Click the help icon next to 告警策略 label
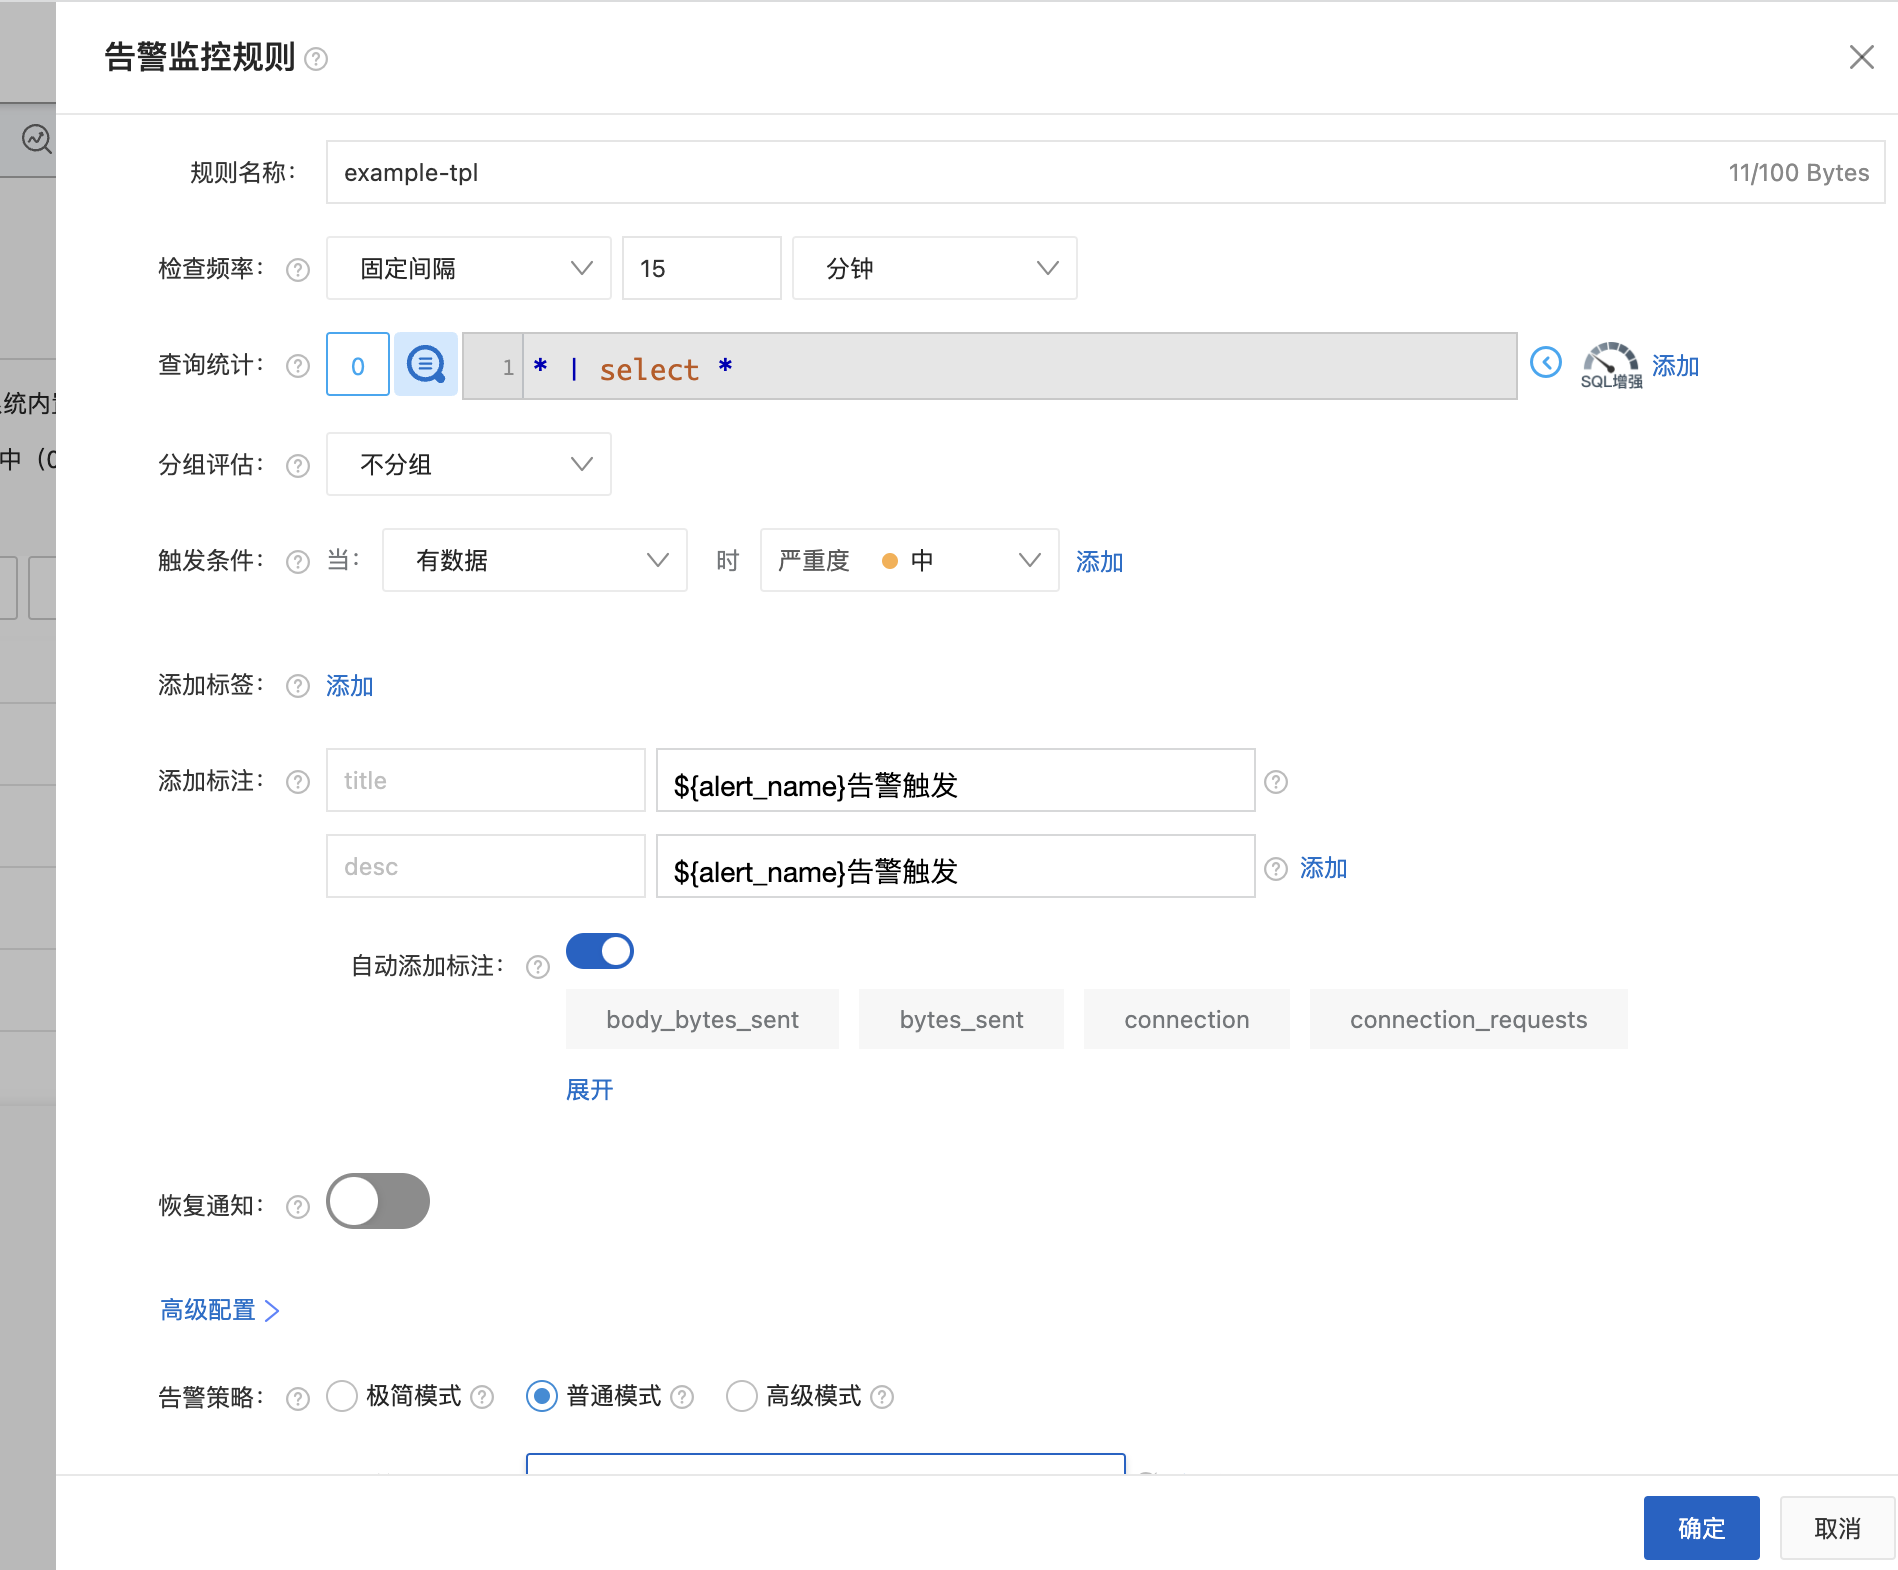The width and height of the screenshot is (1898, 1570). tap(298, 1398)
